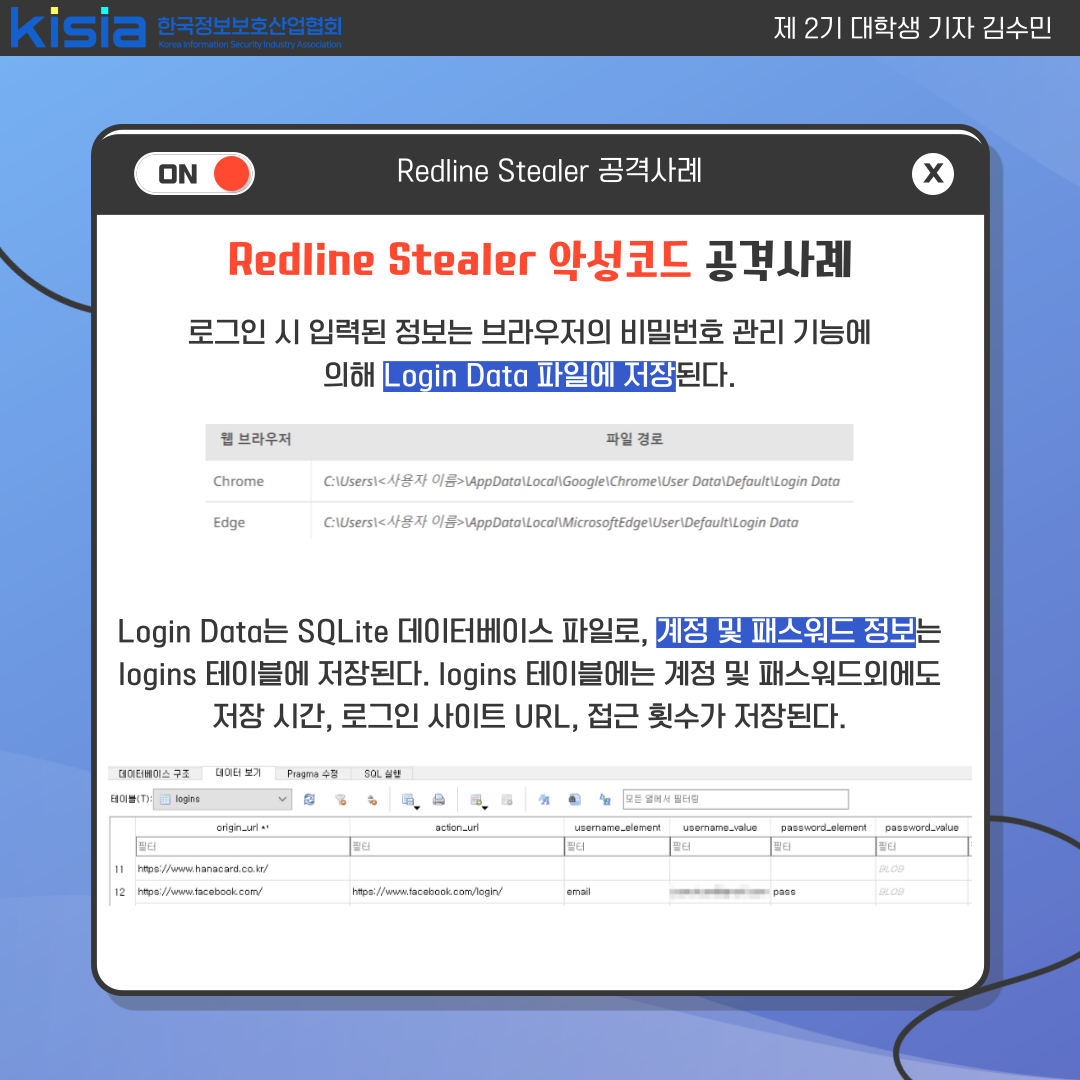The image size is (1080, 1080).
Task: Click the 테이블(T): label
Action: 131,799
